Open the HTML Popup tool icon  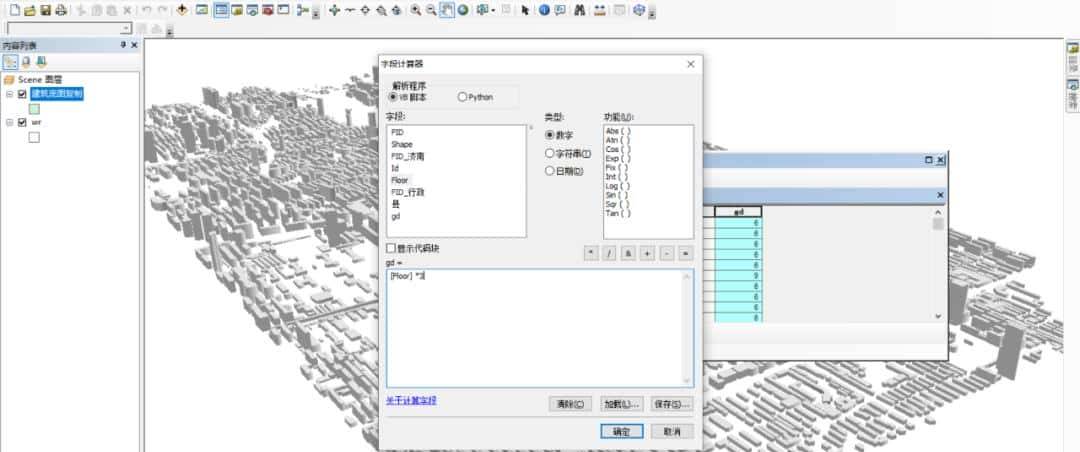pos(560,10)
